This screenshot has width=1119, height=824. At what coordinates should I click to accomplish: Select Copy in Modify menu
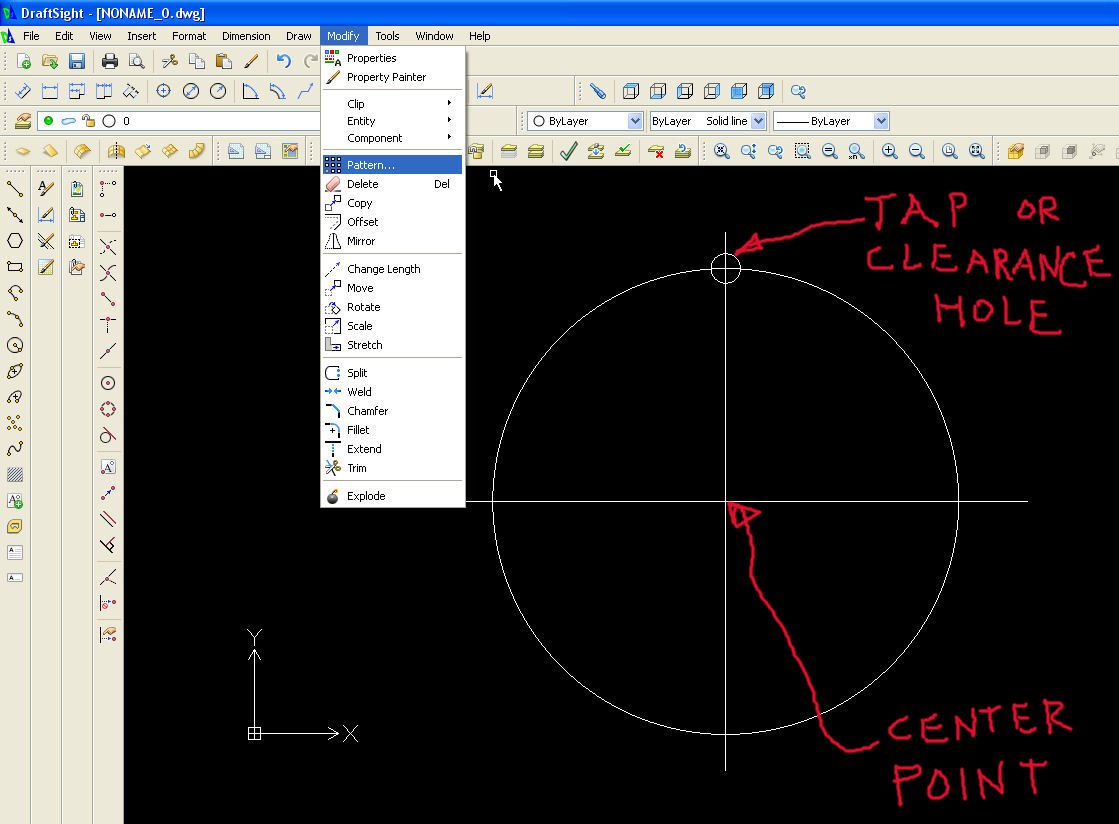pyautogui.click(x=393, y=203)
